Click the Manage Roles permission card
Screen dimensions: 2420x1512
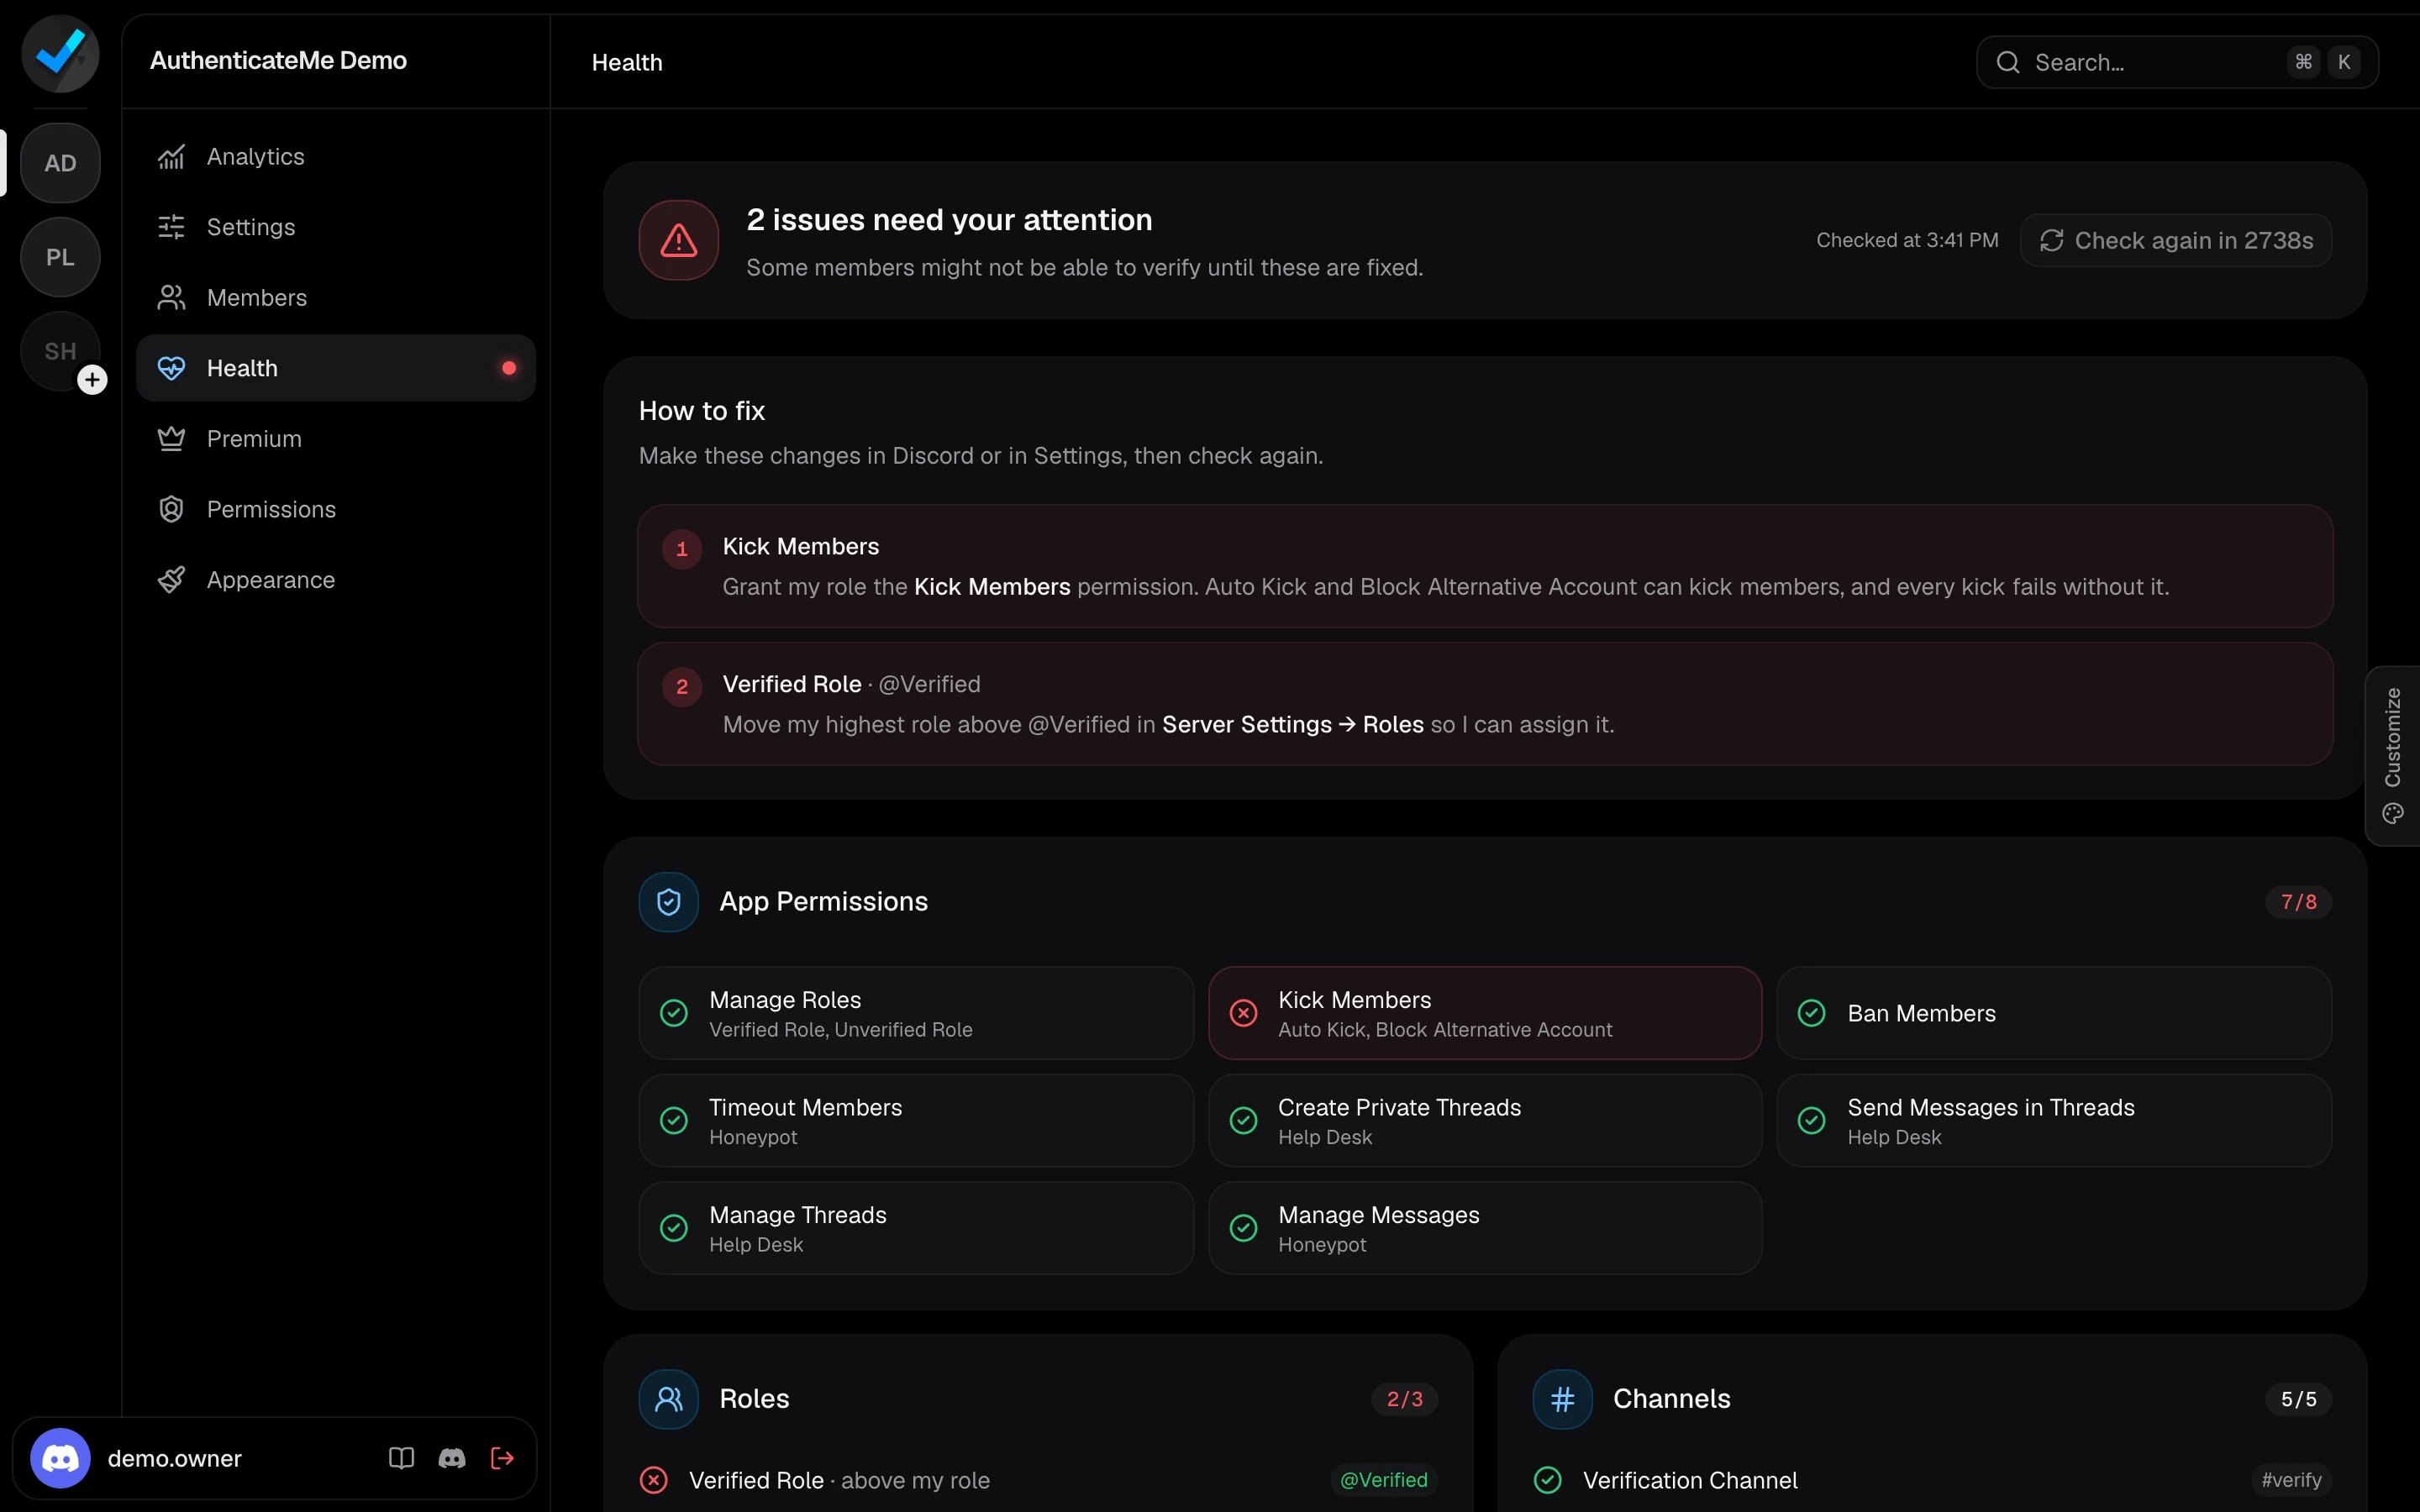click(916, 1013)
